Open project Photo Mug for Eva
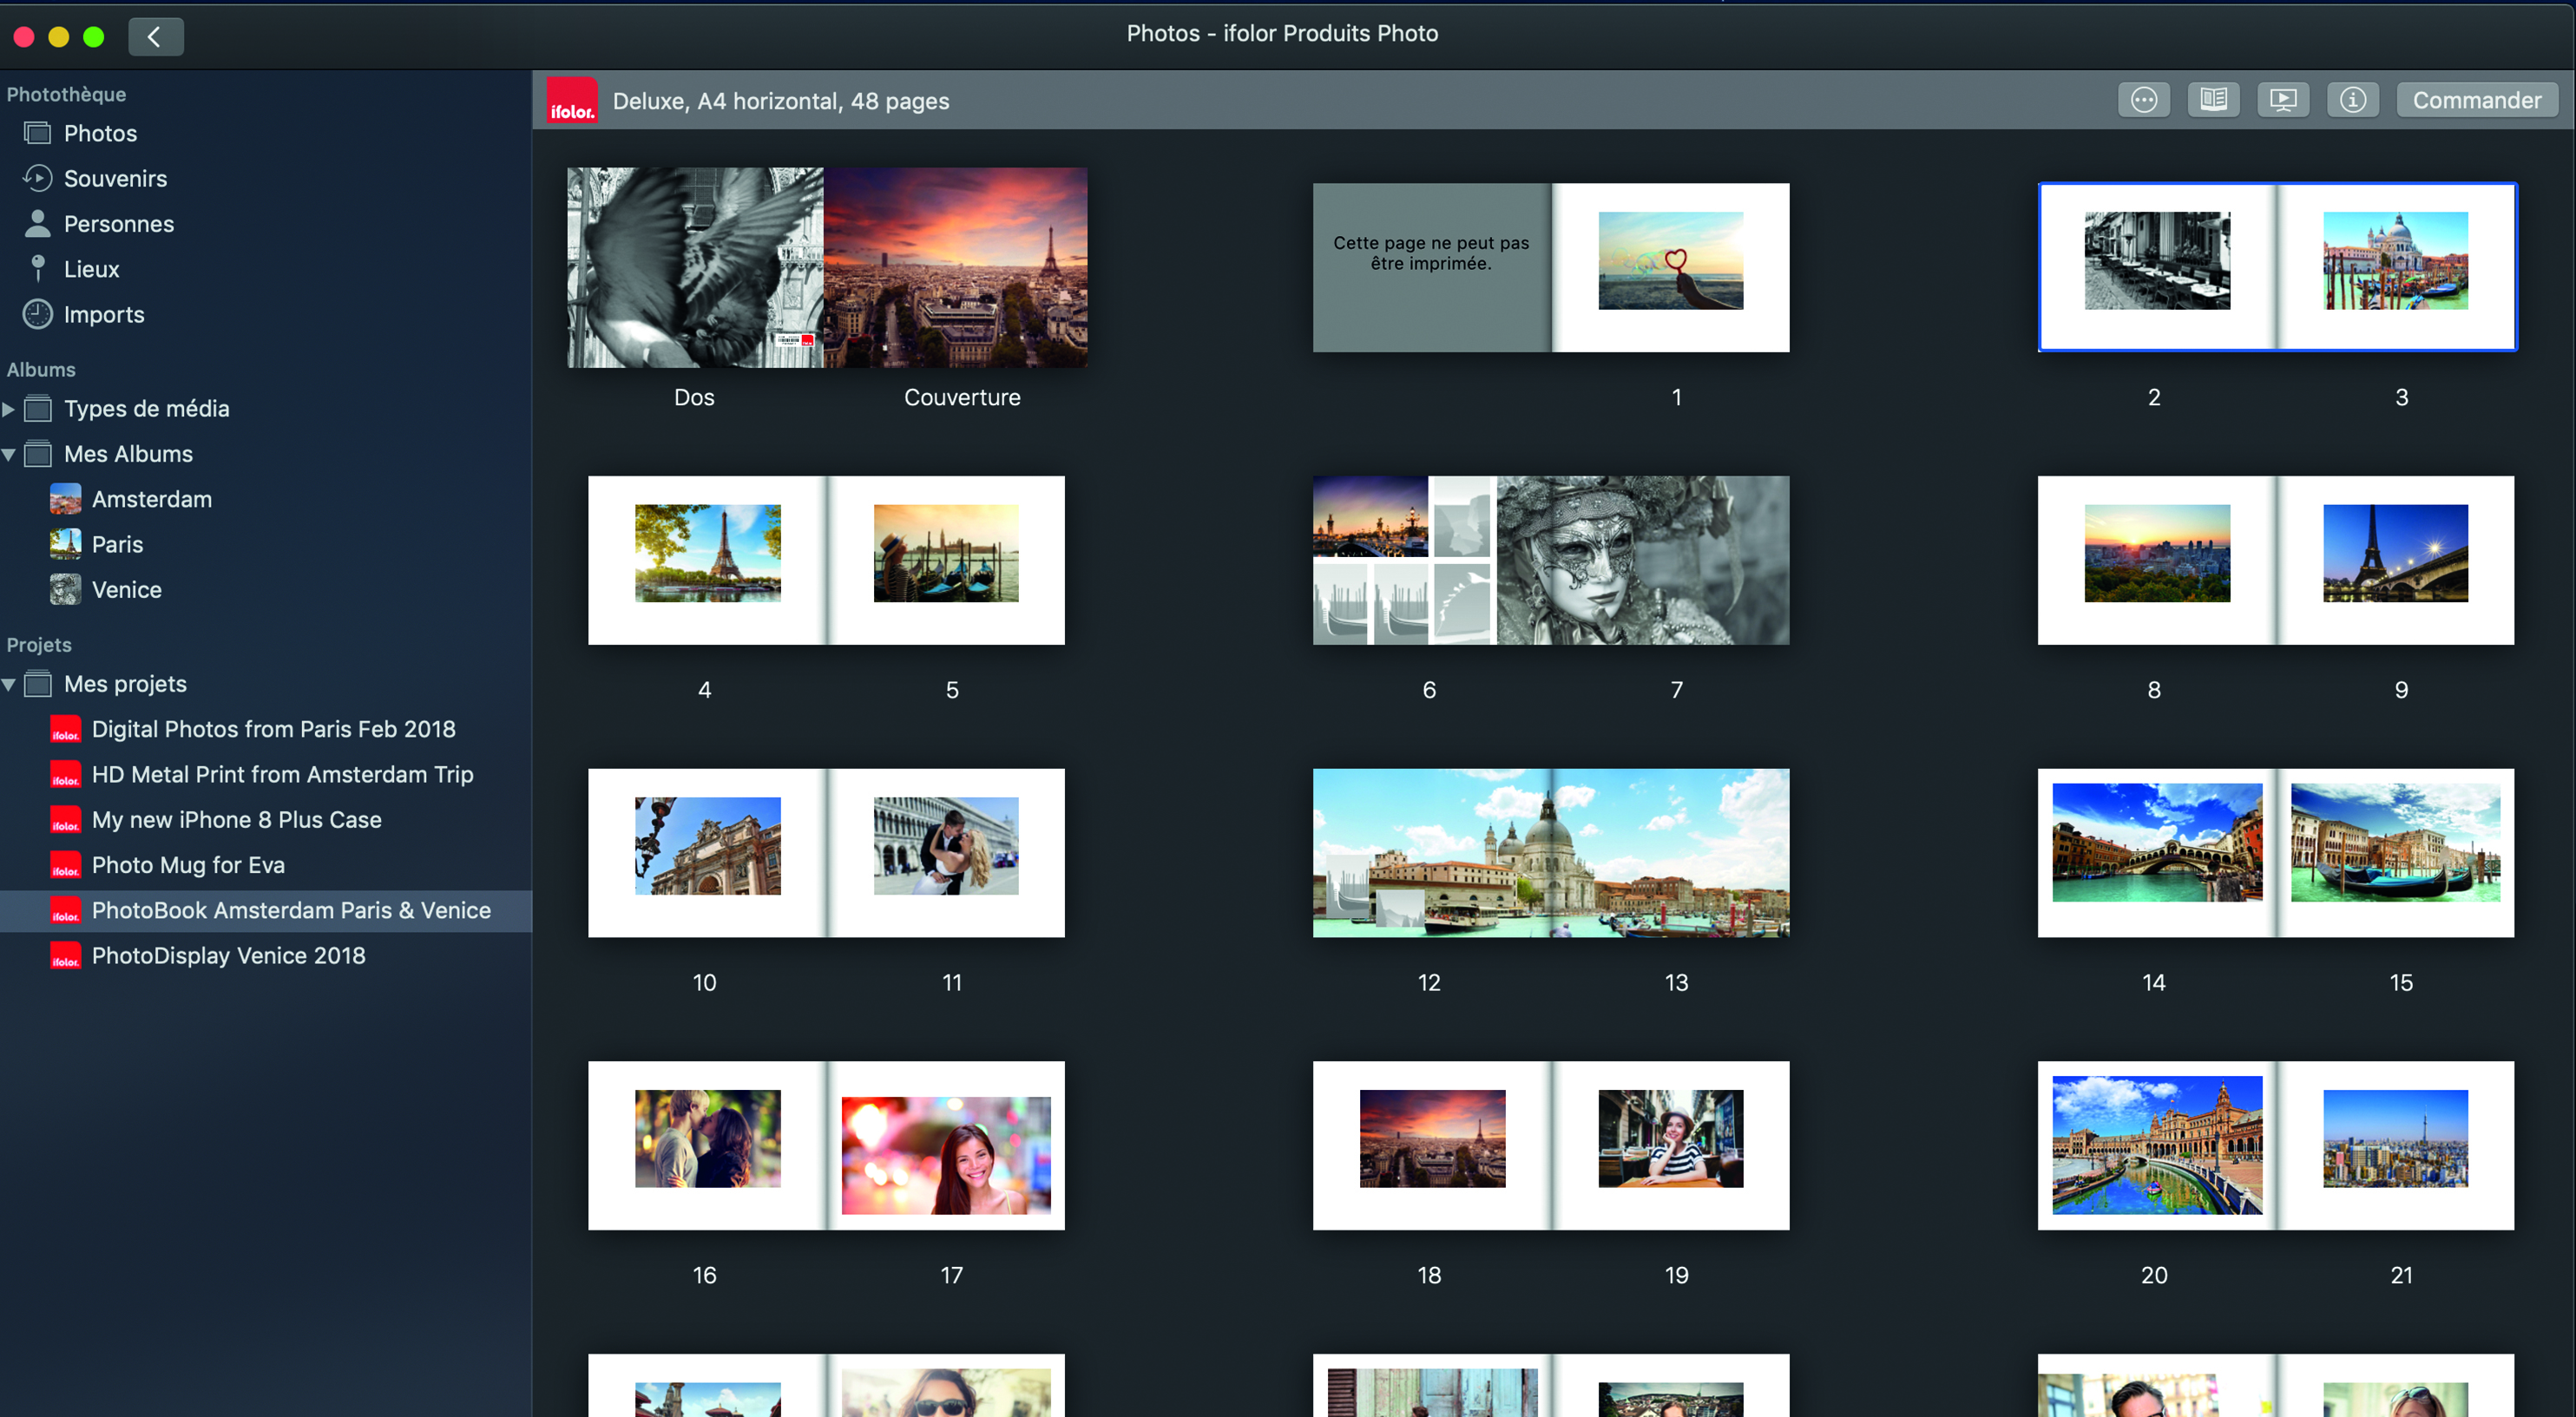Image resolution: width=2576 pixels, height=1417 pixels. tap(188, 865)
